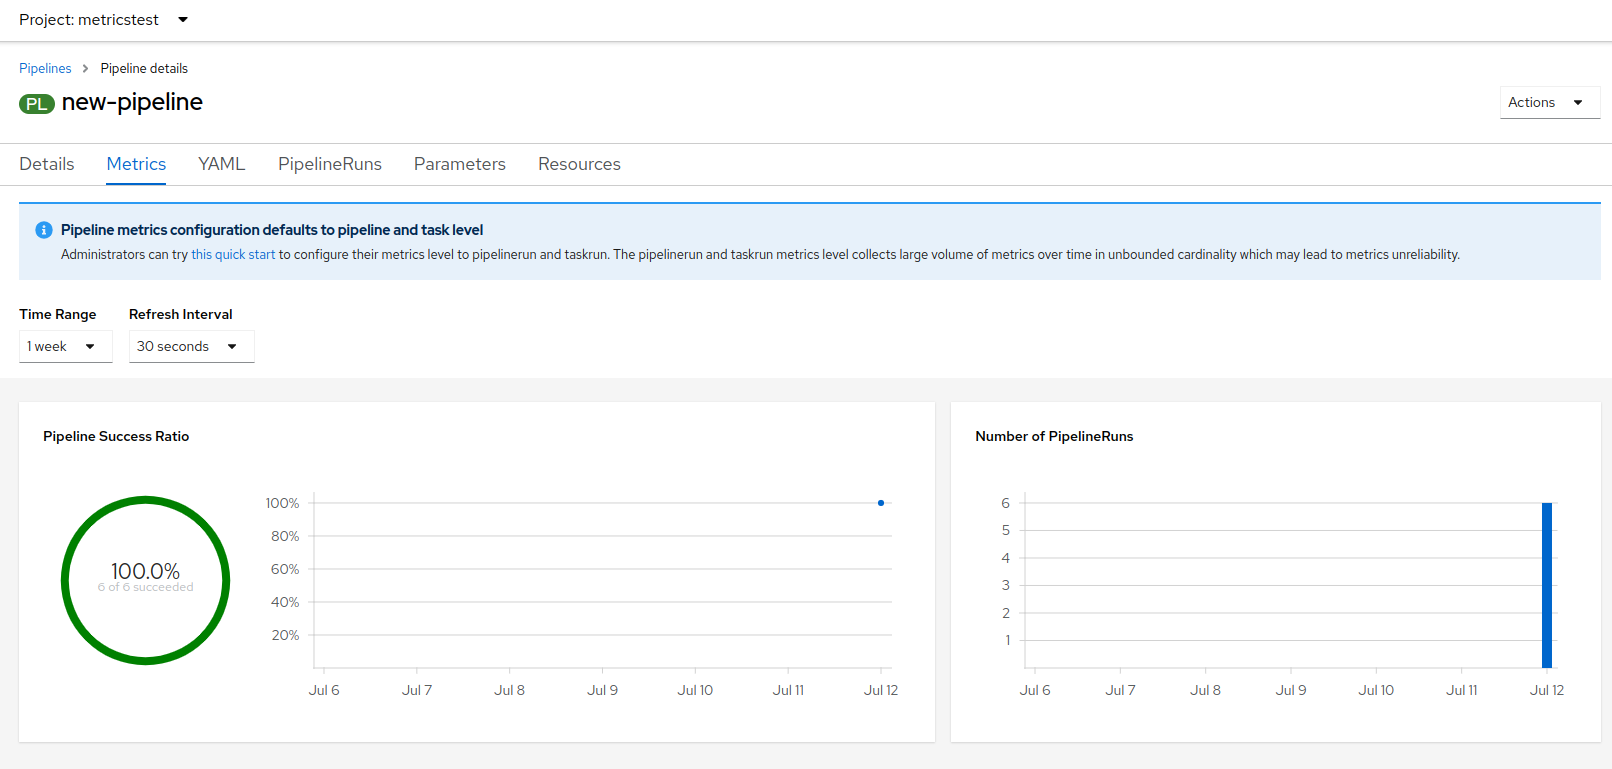Switch to the Parameters tab
Screen dimensions: 1612x769
tap(460, 164)
